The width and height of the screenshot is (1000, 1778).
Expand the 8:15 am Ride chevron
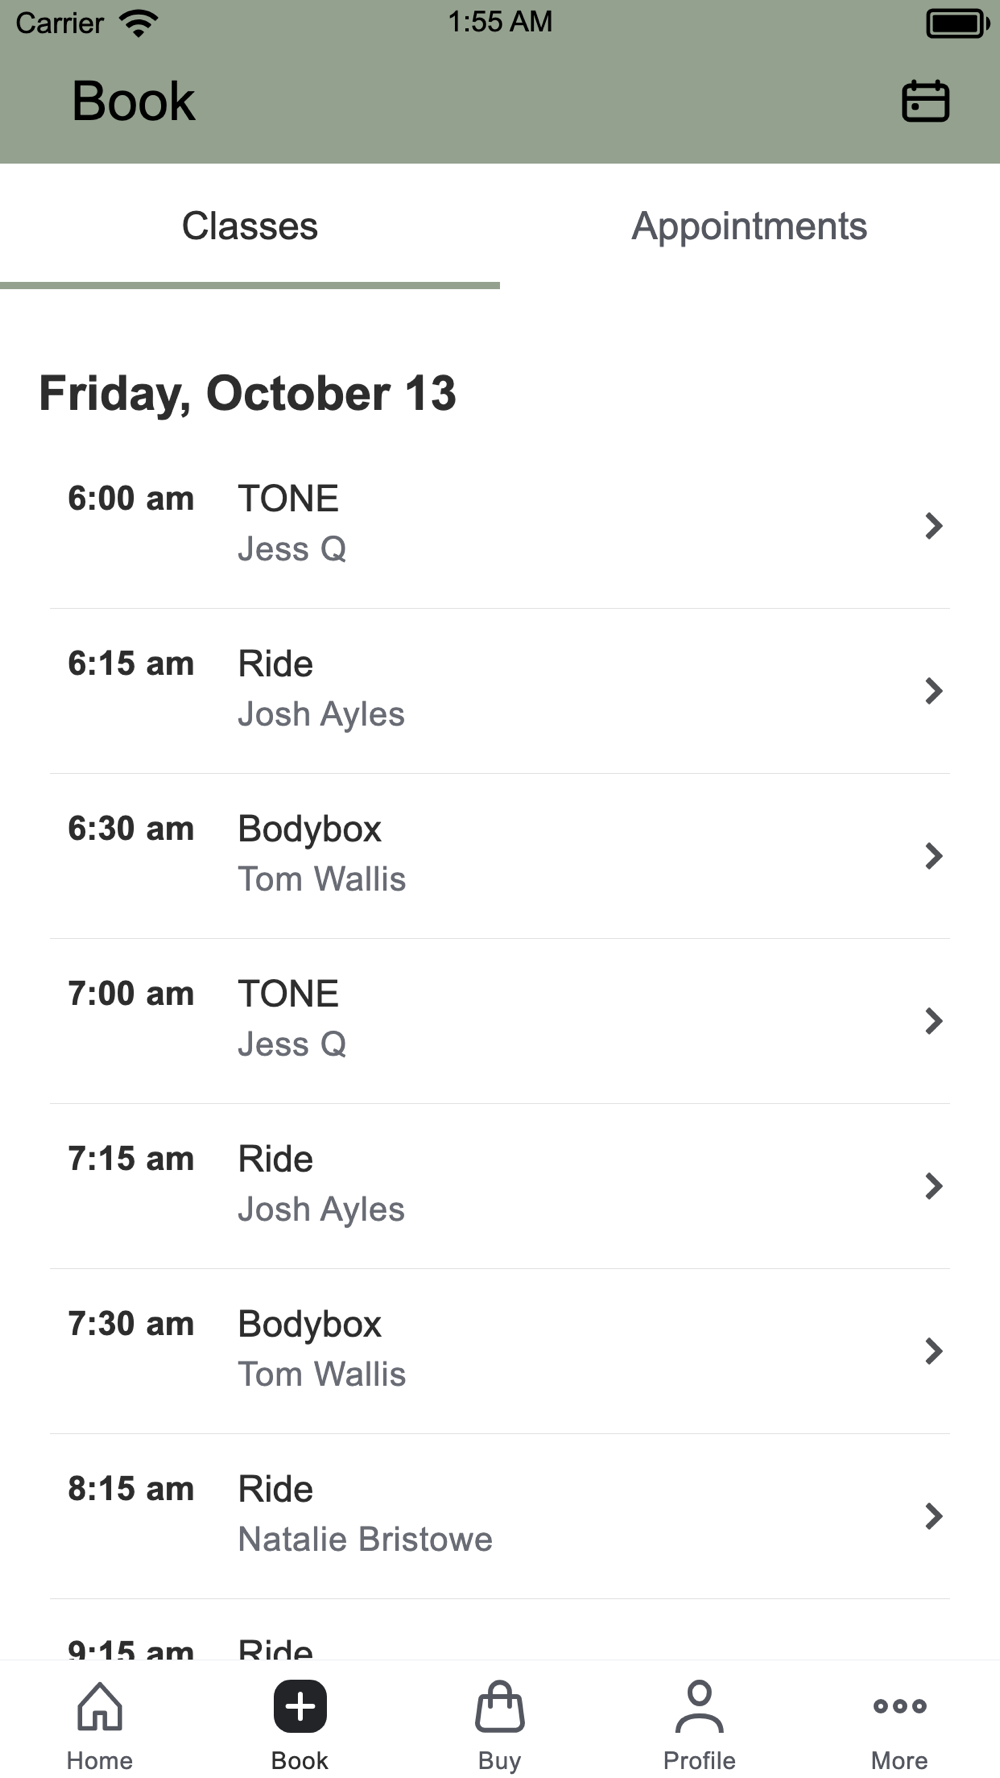934,1516
